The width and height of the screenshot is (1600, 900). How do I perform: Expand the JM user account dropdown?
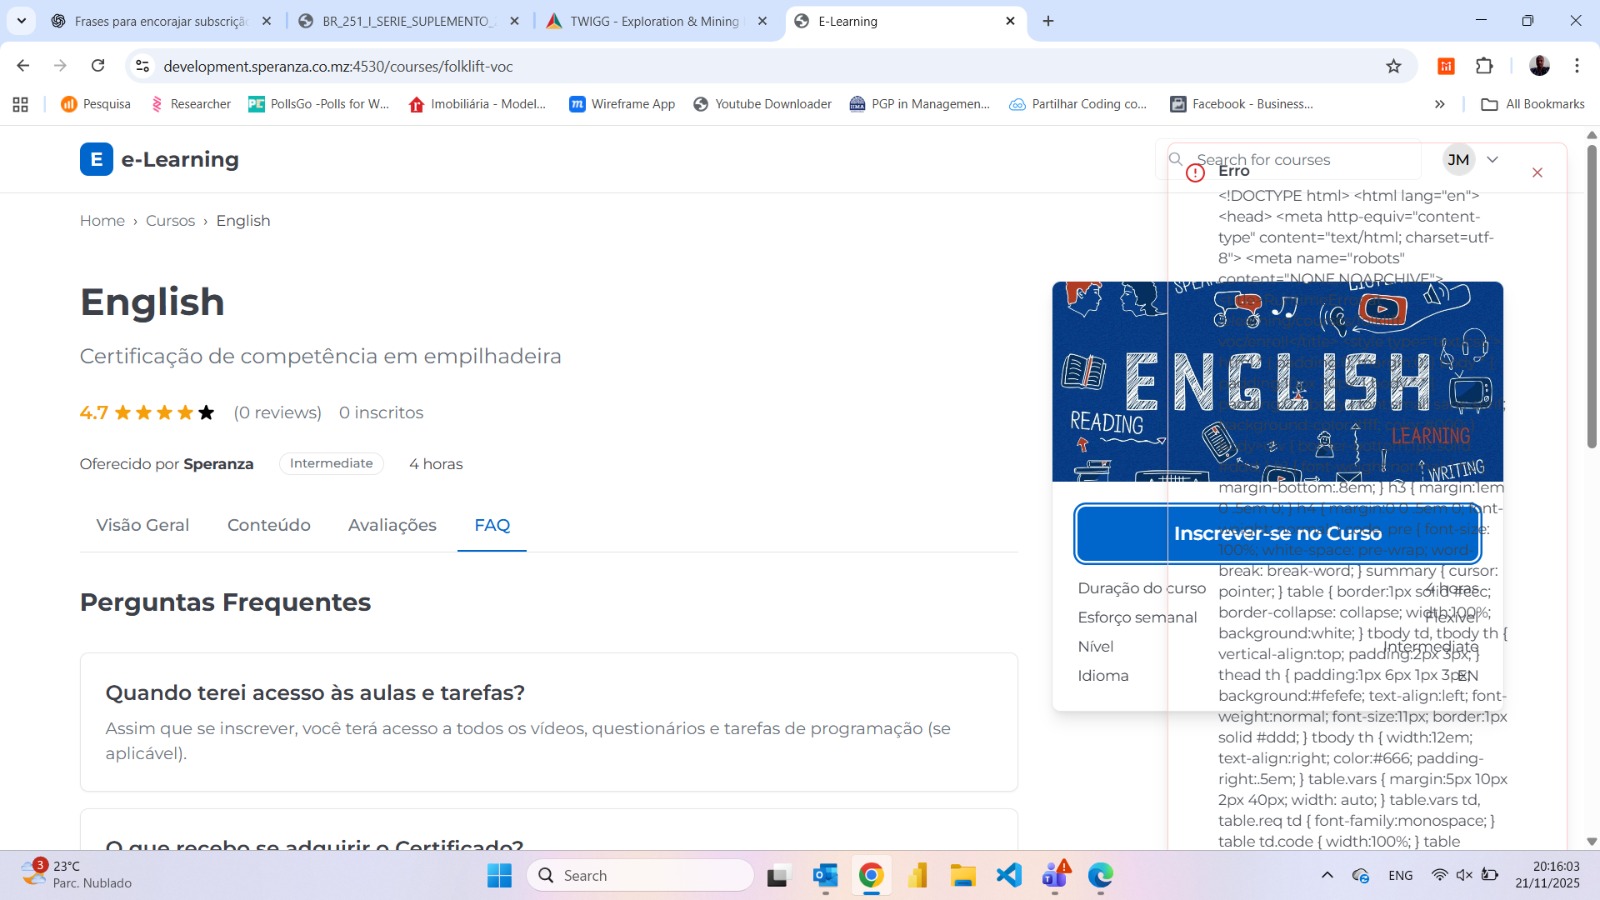(1492, 159)
